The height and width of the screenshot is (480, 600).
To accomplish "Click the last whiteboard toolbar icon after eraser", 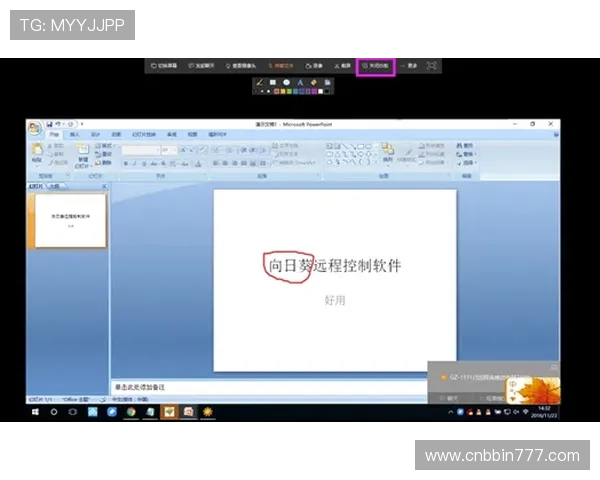I will pos(328,82).
